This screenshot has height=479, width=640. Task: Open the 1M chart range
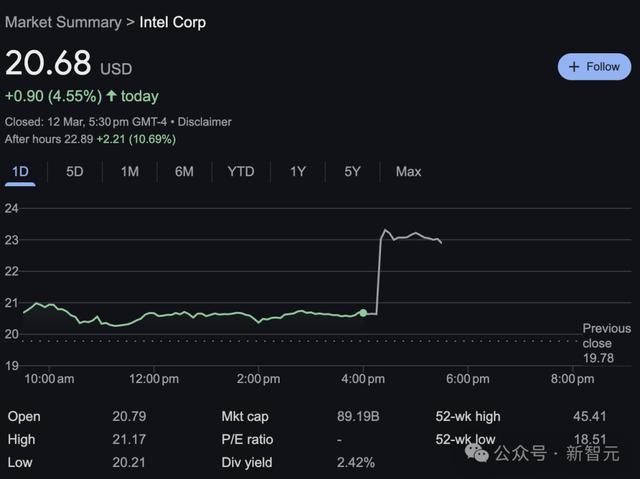coord(130,172)
